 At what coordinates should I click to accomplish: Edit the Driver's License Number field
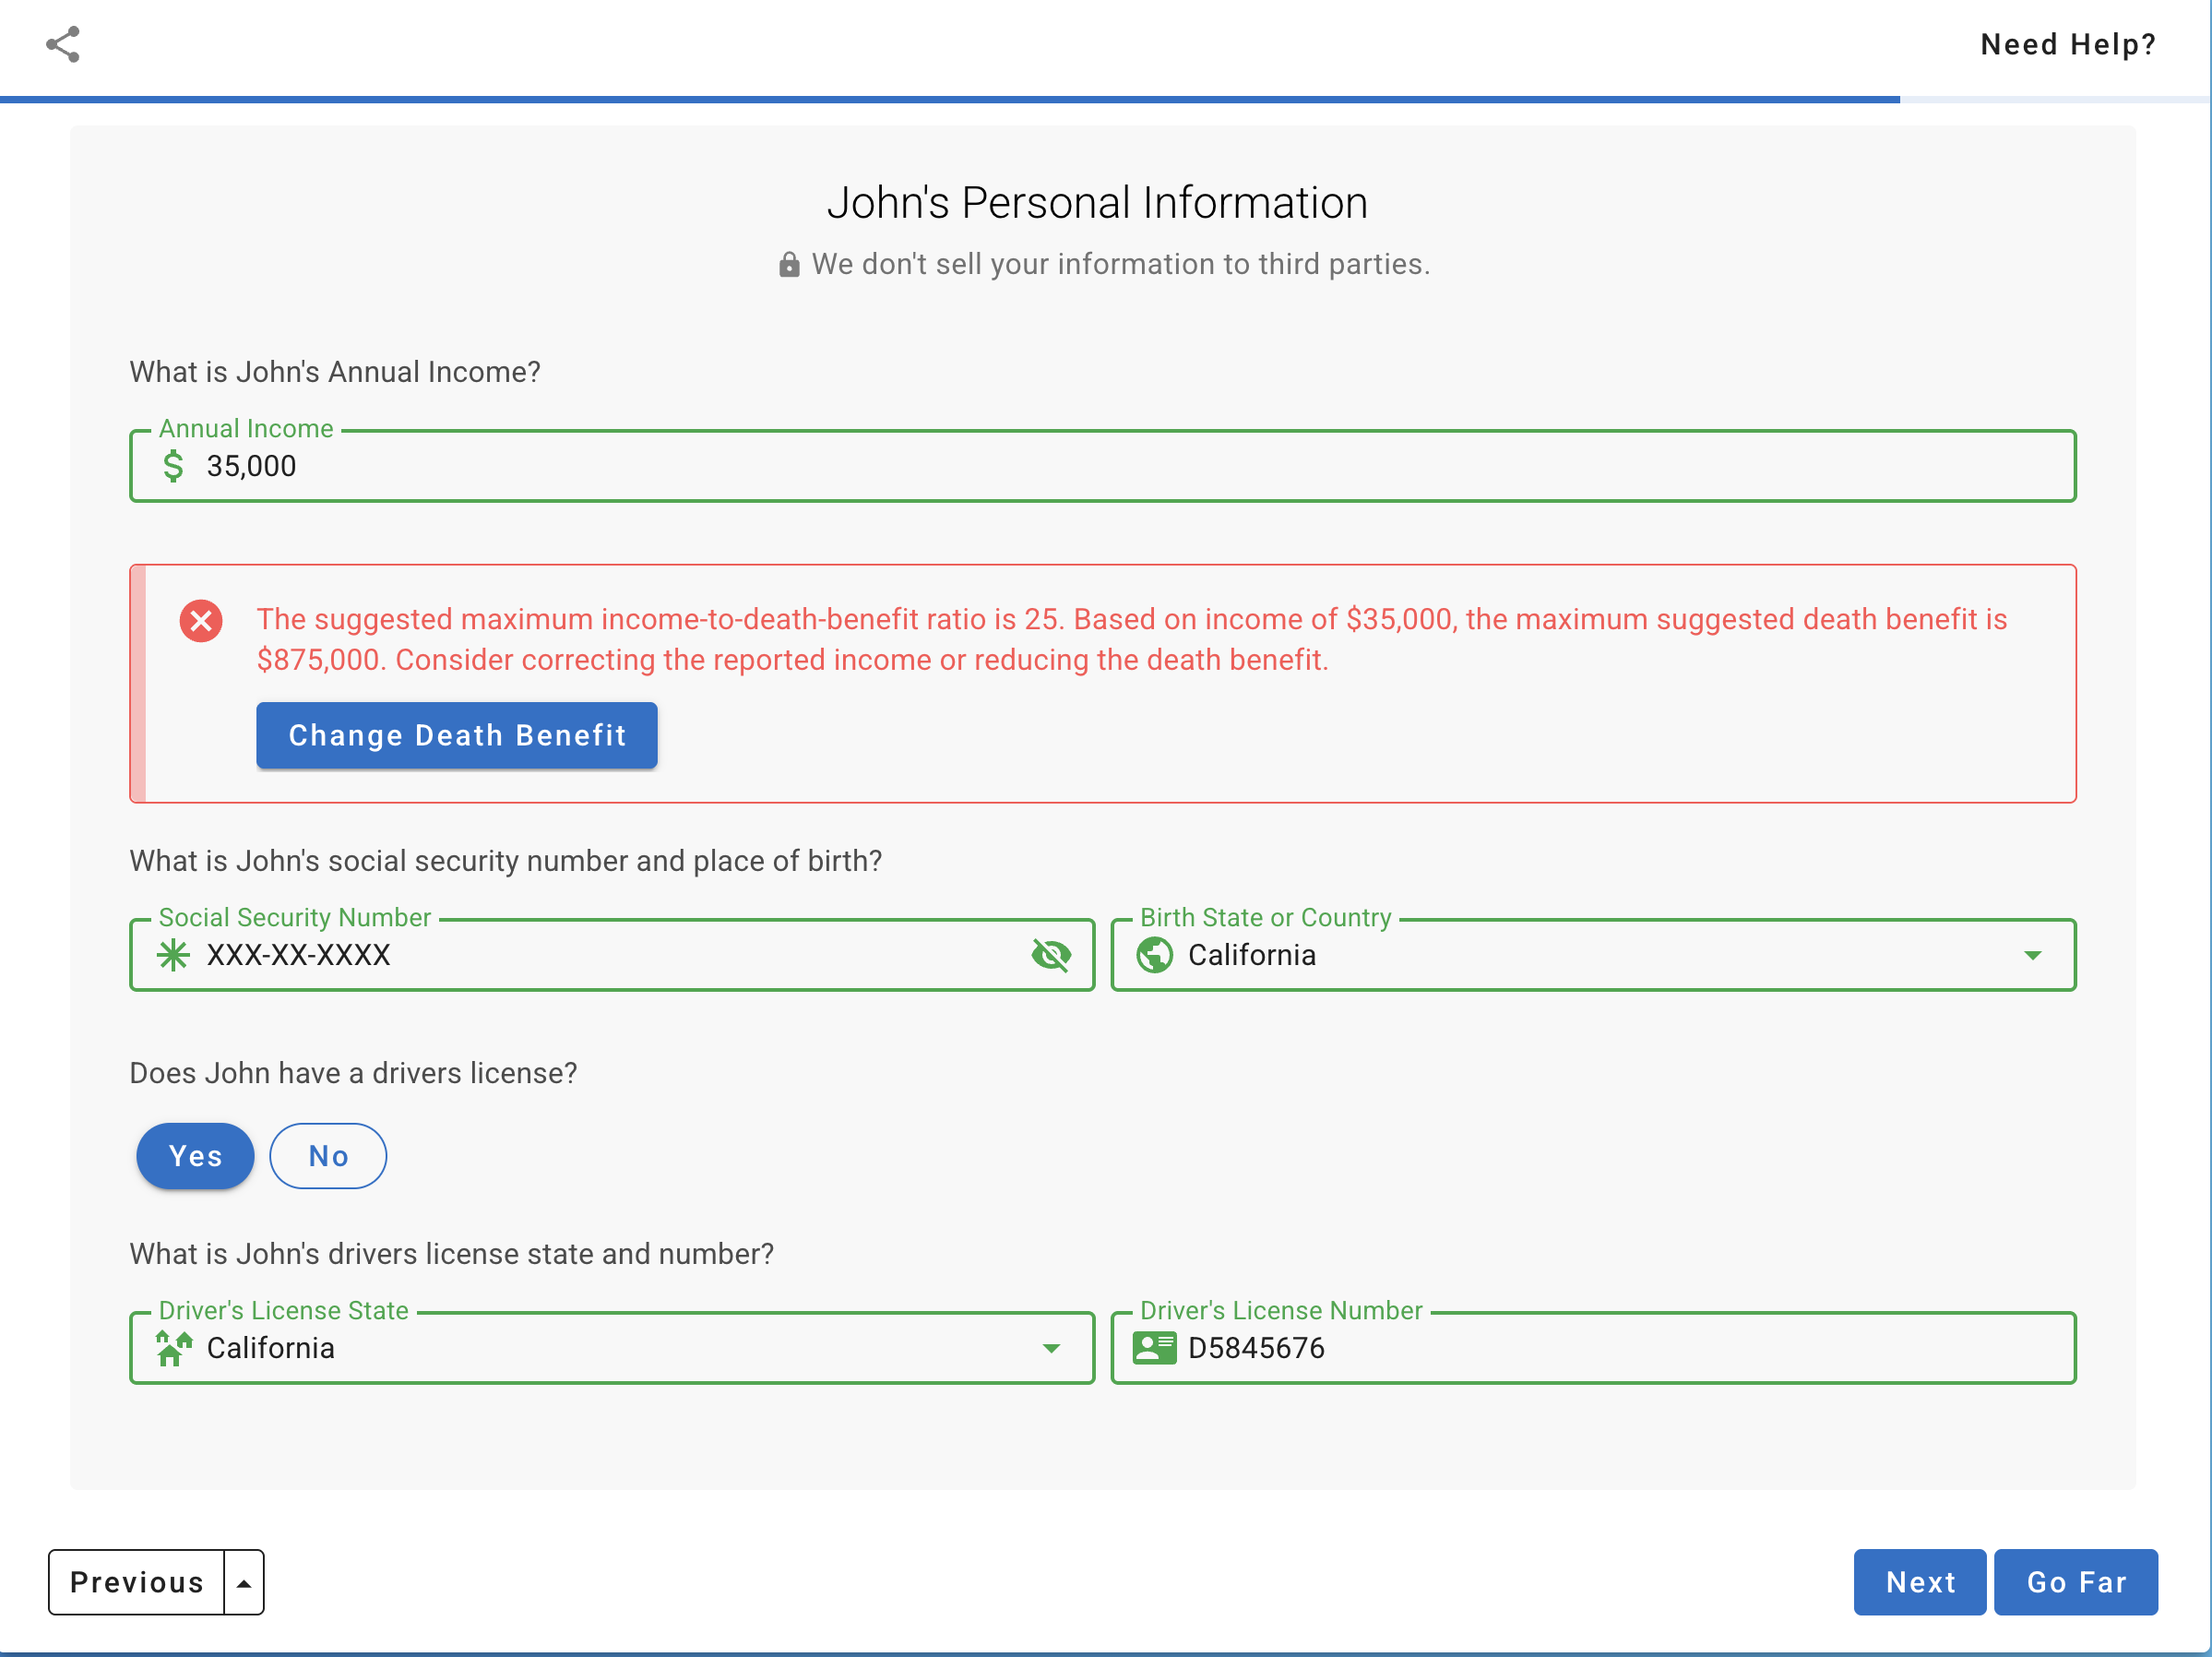pyautogui.click(x=1593, y=1348)
